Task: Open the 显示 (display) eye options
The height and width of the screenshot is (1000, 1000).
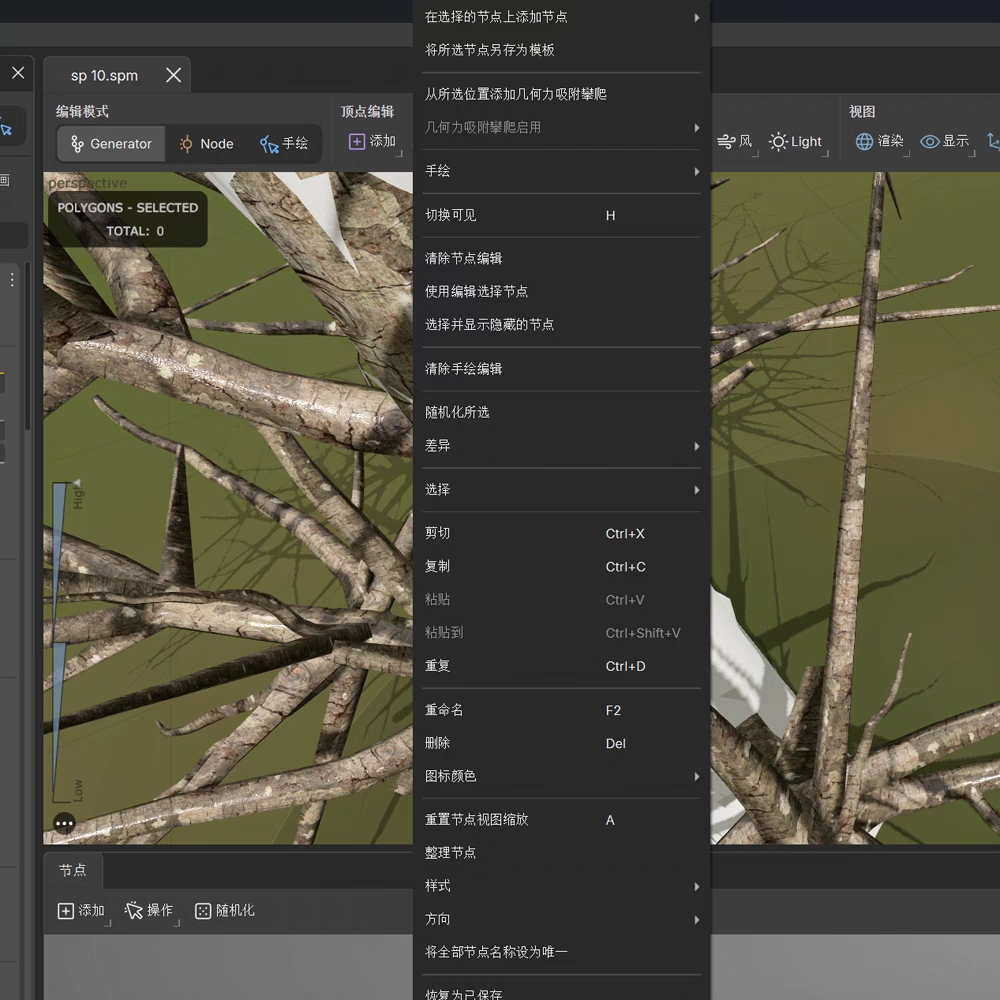Action: click(945, 141)
